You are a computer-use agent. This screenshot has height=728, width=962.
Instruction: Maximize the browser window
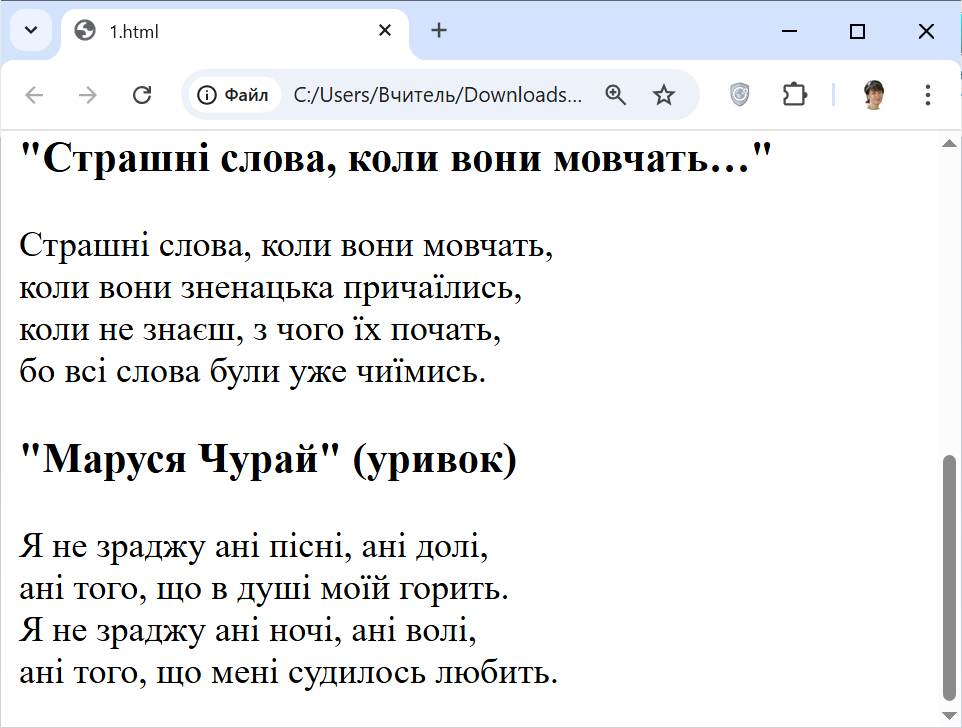point(857,31)
